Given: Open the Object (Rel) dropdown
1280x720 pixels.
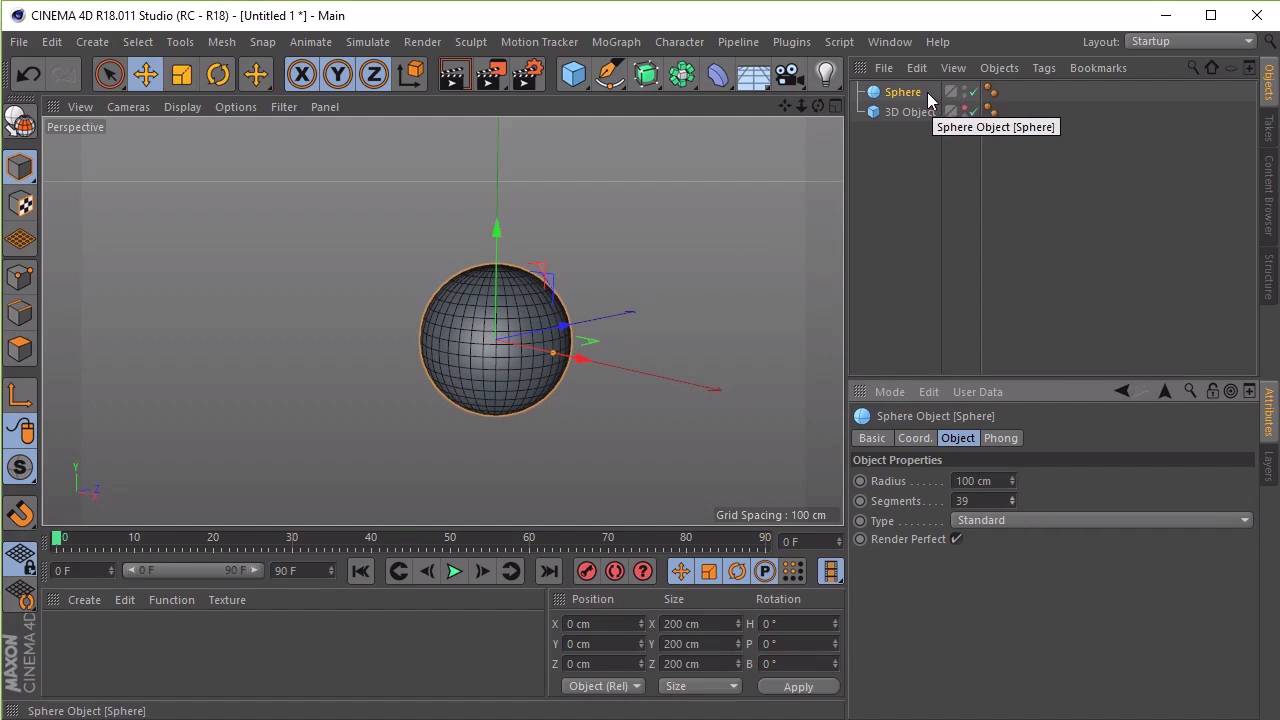Looking at the screenshot, I should coord(603,686).
